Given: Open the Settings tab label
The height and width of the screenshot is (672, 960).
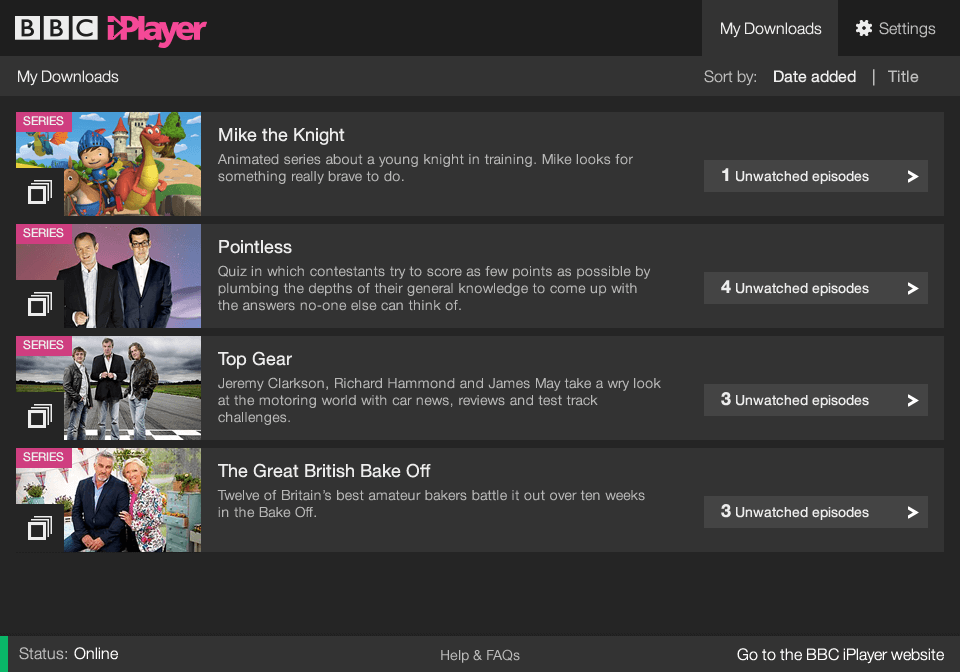Looking at the screenshot, I should [907, 29].
